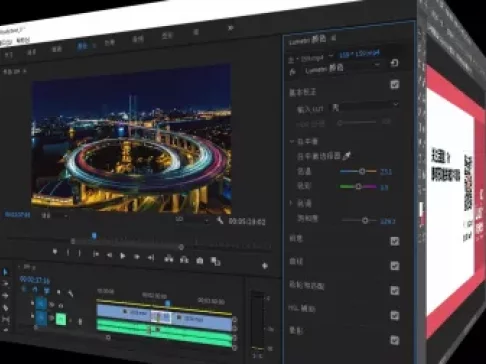486x364 pixels.
Task: Choose the Selection tool in tools panel
Action: 5,272
